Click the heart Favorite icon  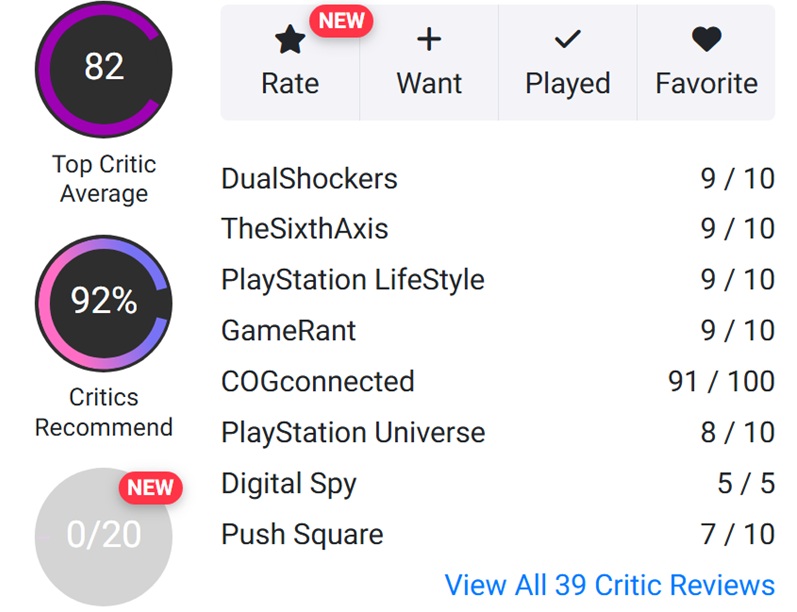pyautogui.click(x=706, y=39)
